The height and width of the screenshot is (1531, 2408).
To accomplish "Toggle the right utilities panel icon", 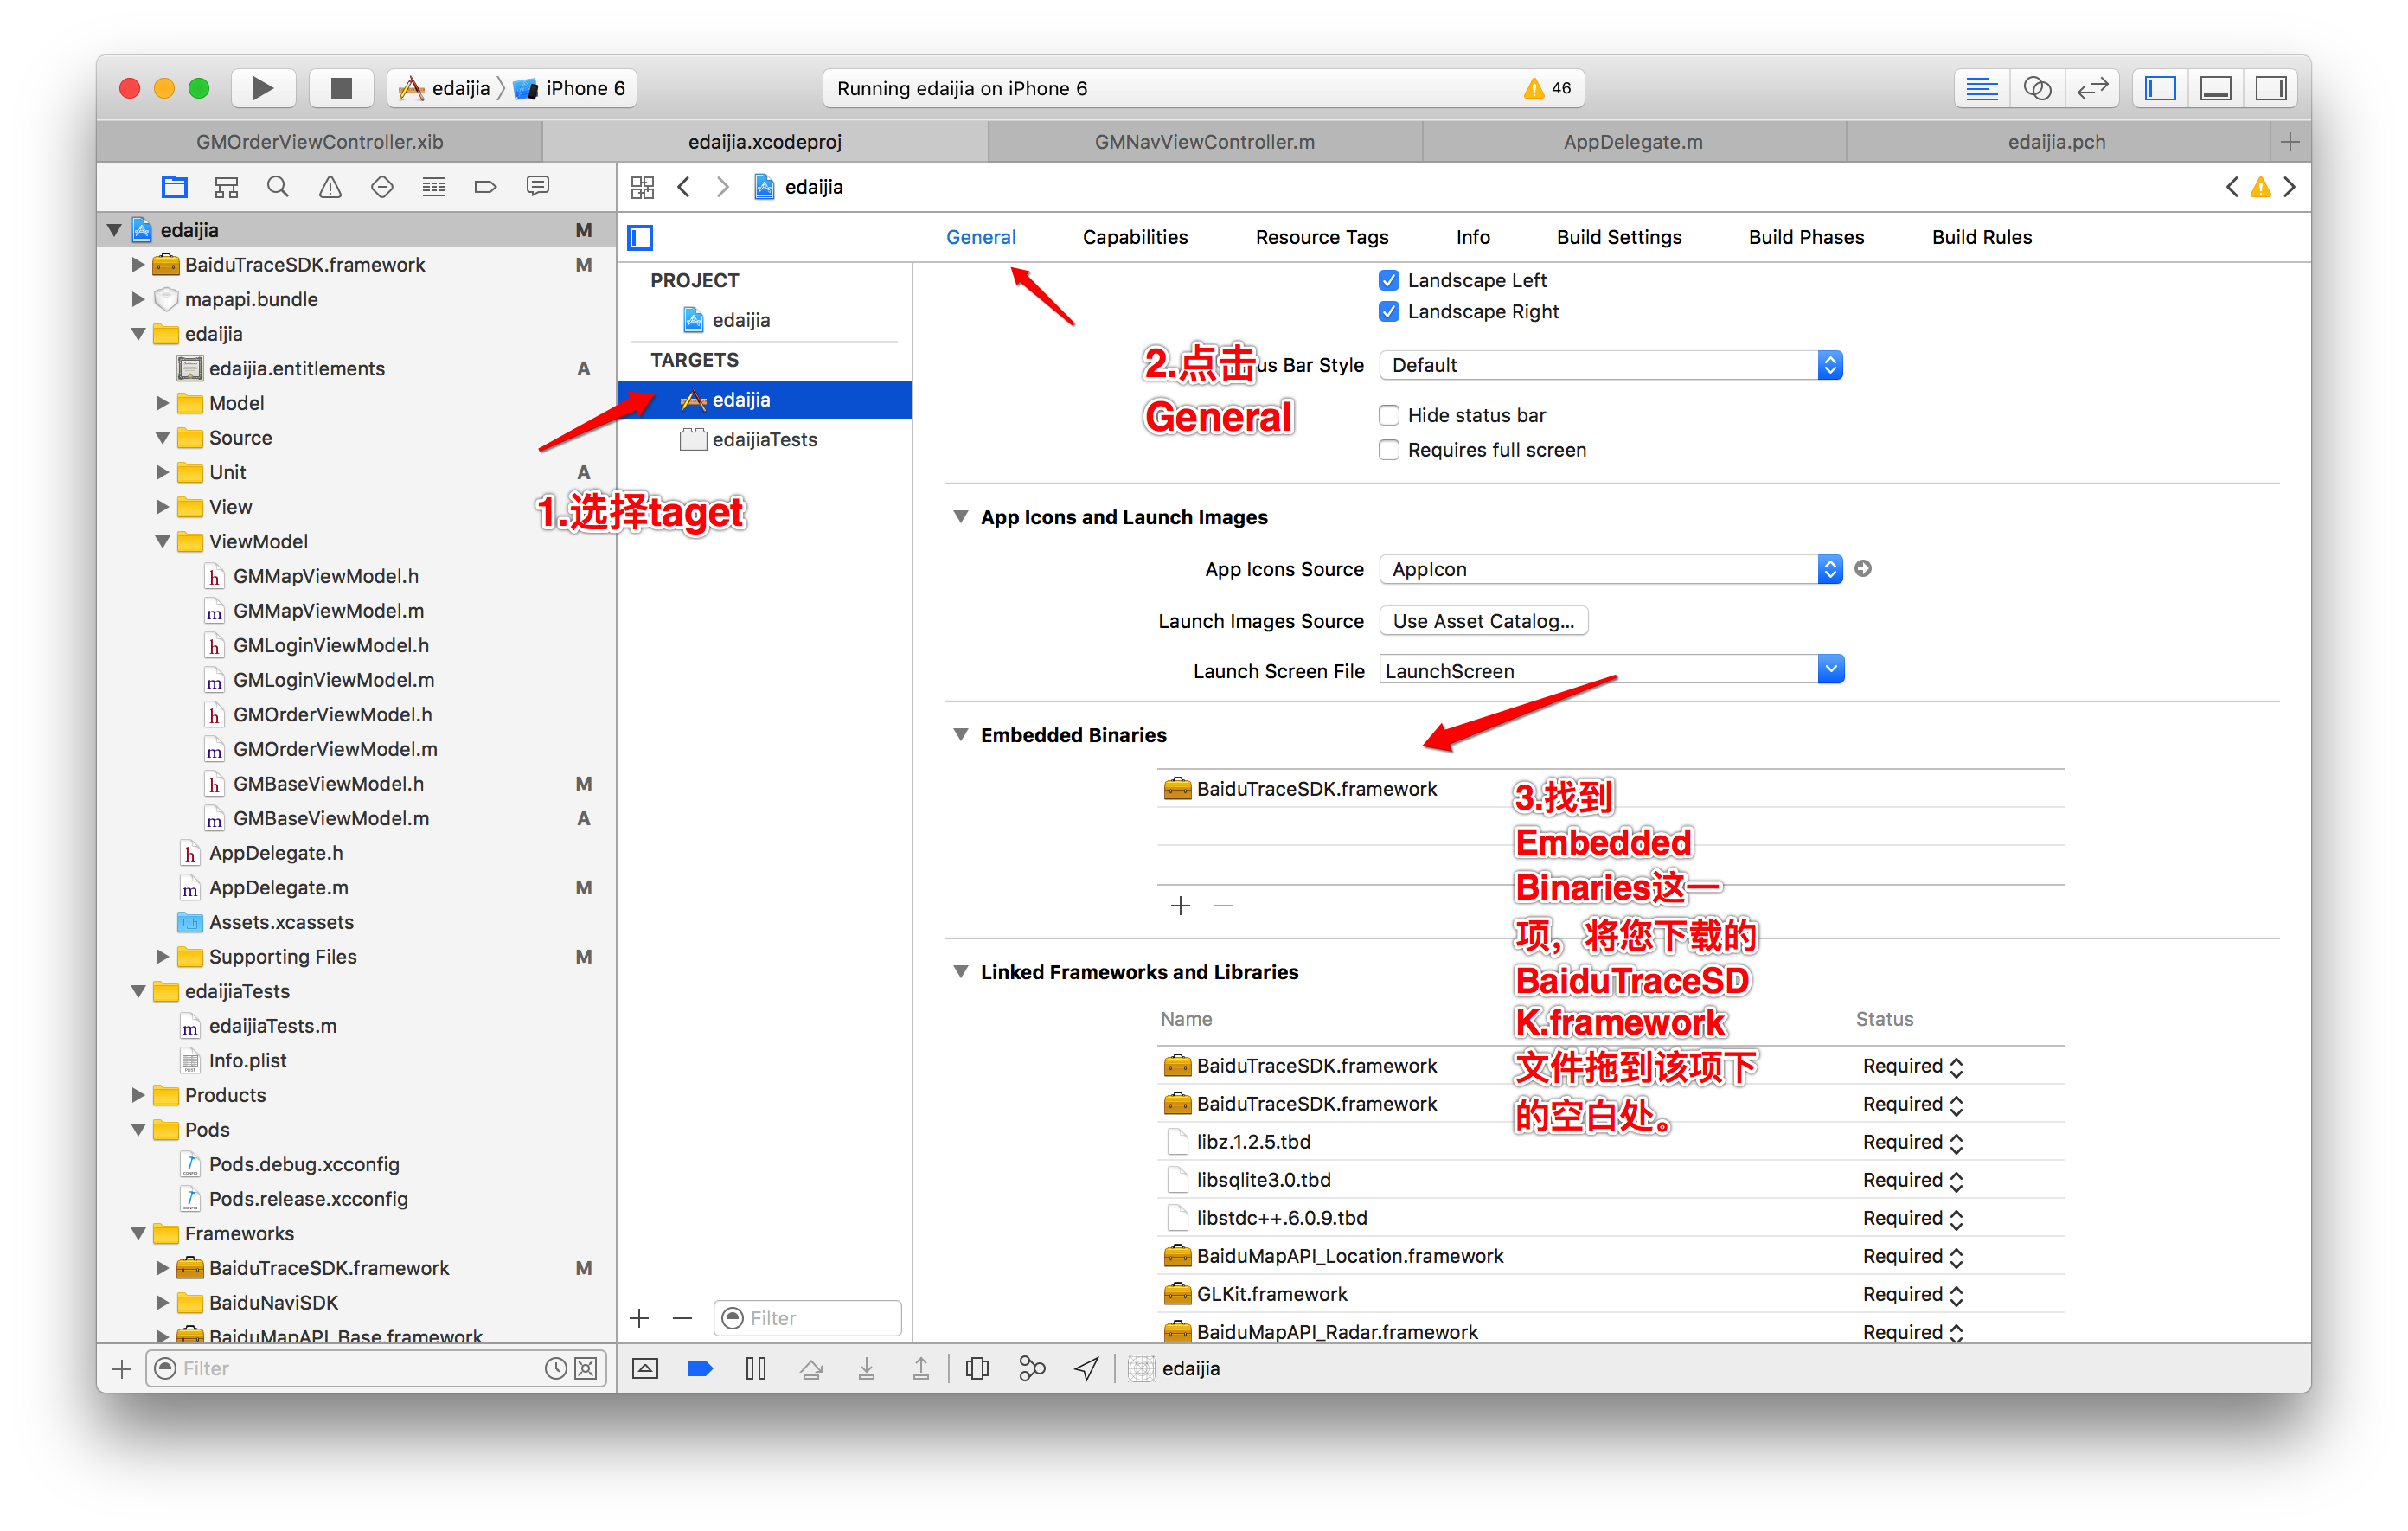I will pyautogui.click(x=2270, y=87).
